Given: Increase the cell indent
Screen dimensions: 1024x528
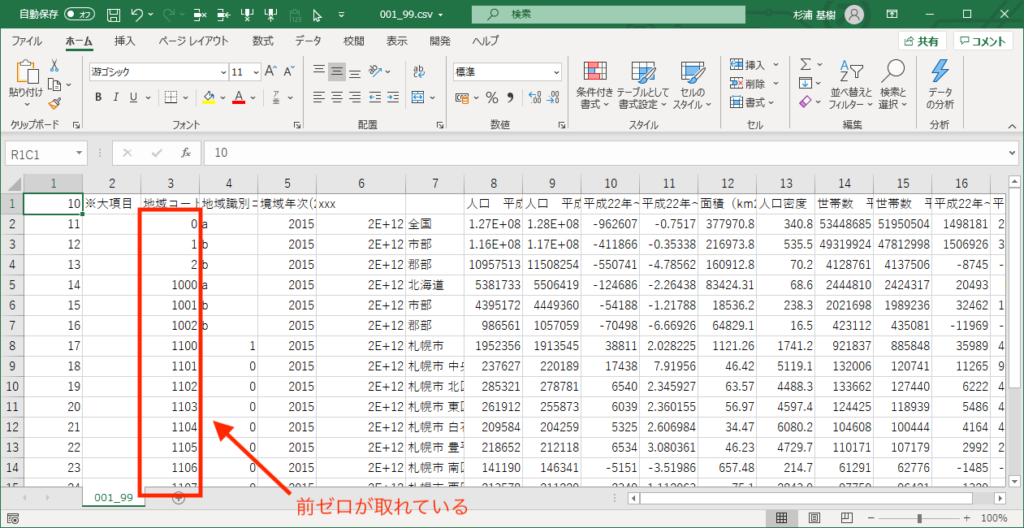Looking at the screenshot, I should tap(393, 97).
